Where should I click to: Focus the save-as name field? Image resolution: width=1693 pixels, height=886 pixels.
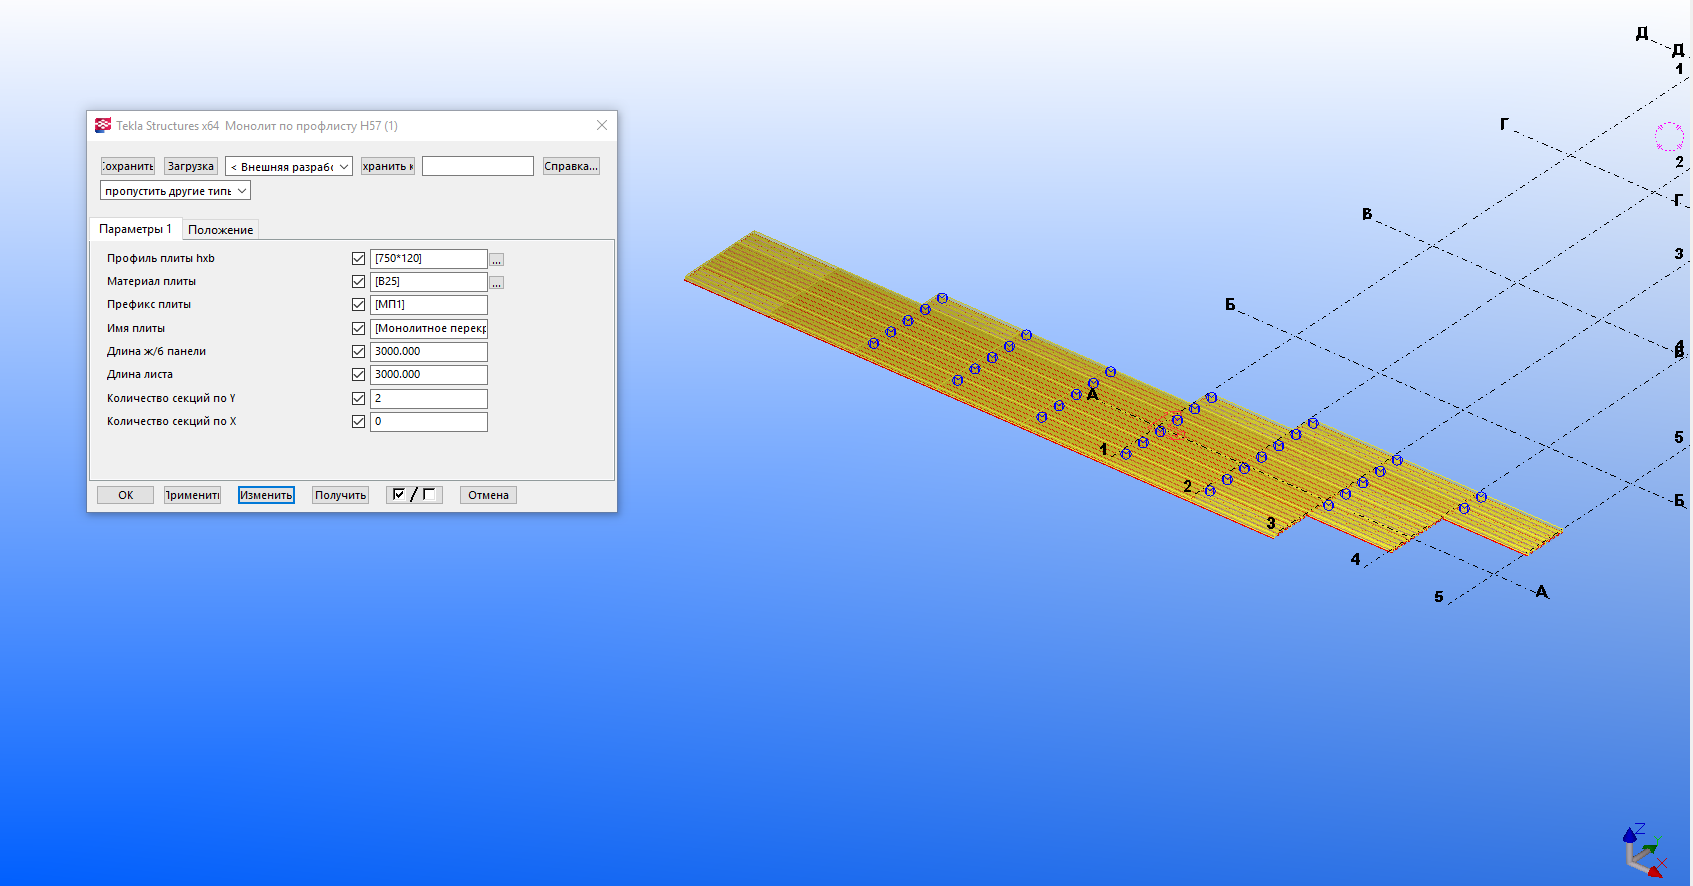point(478,166)
